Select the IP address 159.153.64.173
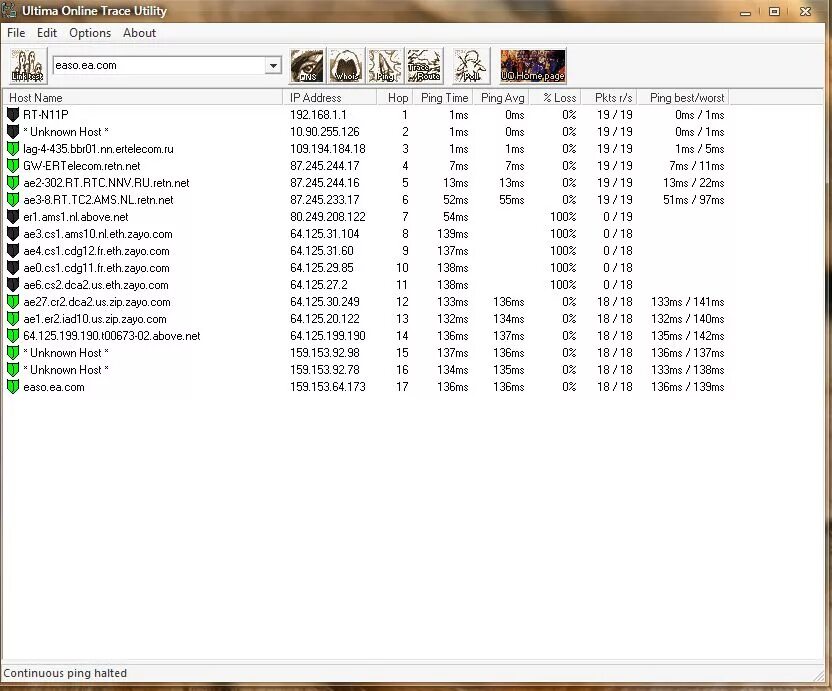 328,387
